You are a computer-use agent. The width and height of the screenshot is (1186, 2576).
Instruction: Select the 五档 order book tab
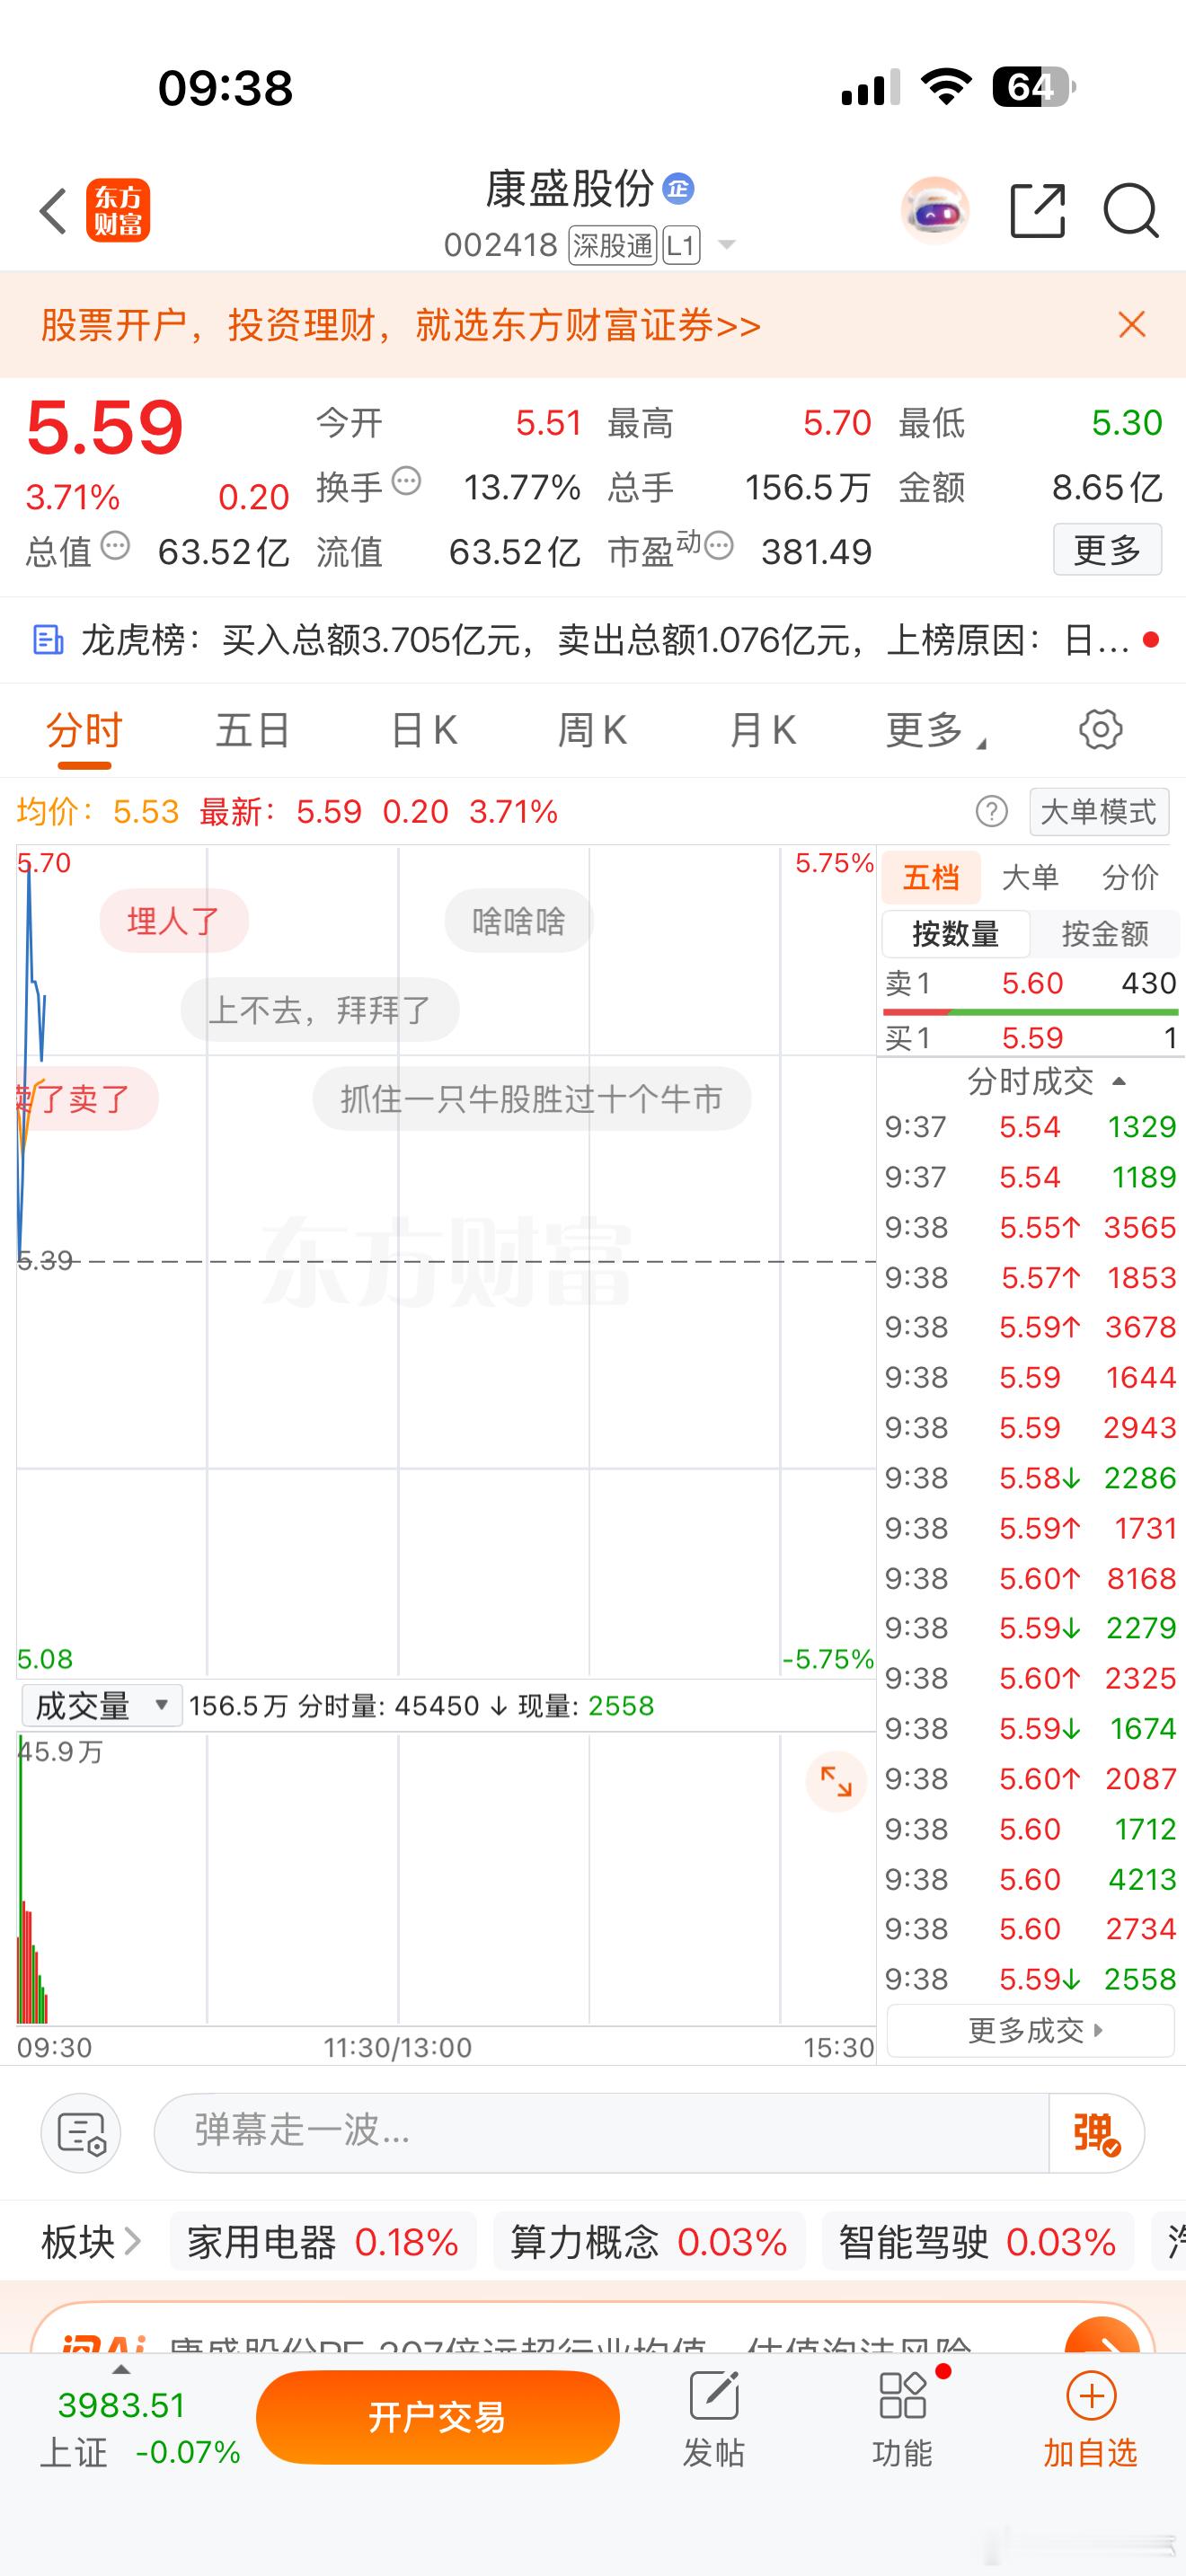(x=931, y=877)
